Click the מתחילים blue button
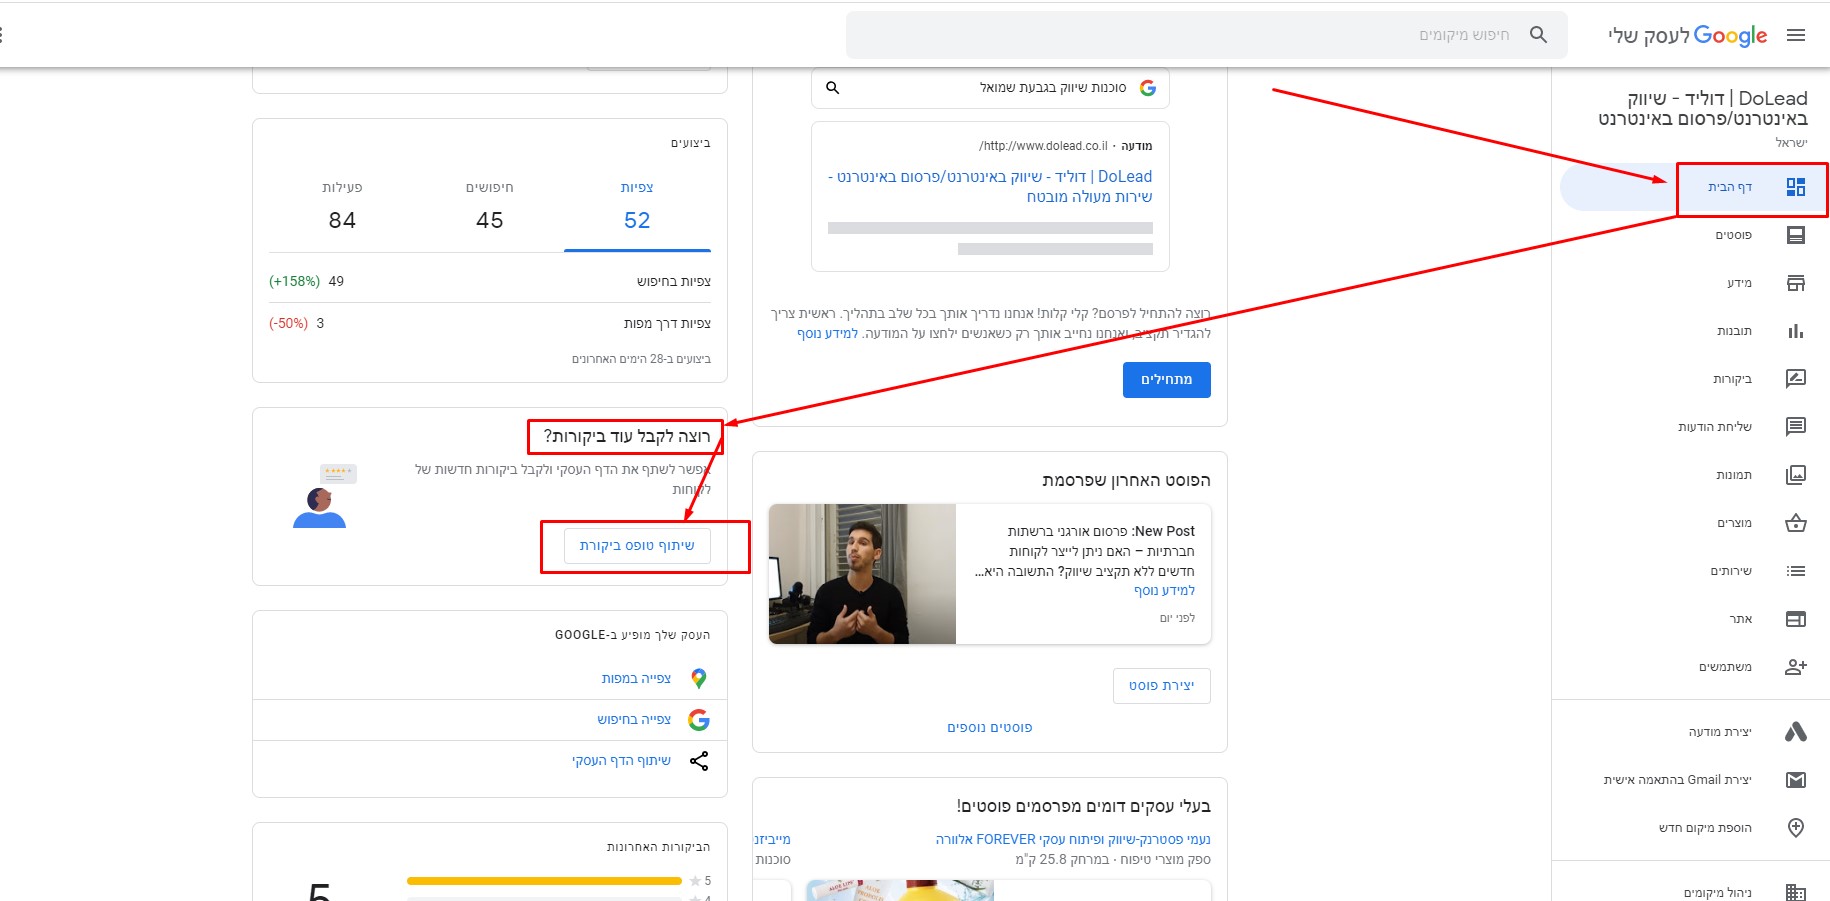1830x901 pixels. tap(1166, 380)
